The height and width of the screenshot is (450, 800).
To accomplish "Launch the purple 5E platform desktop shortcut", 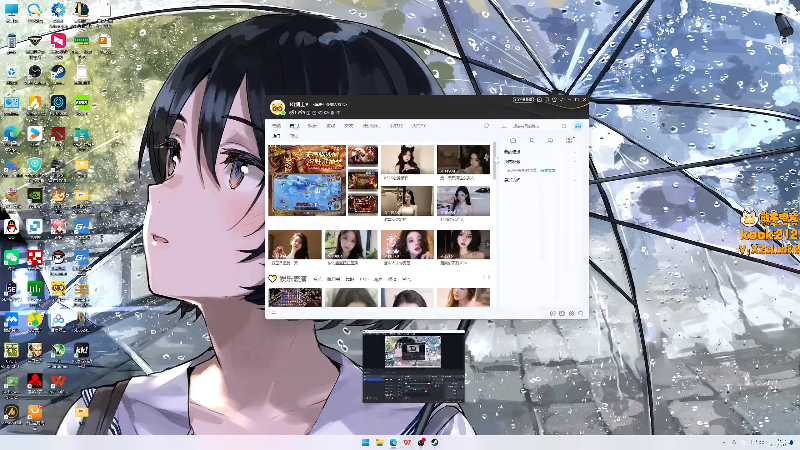I will tap(11, 289).
